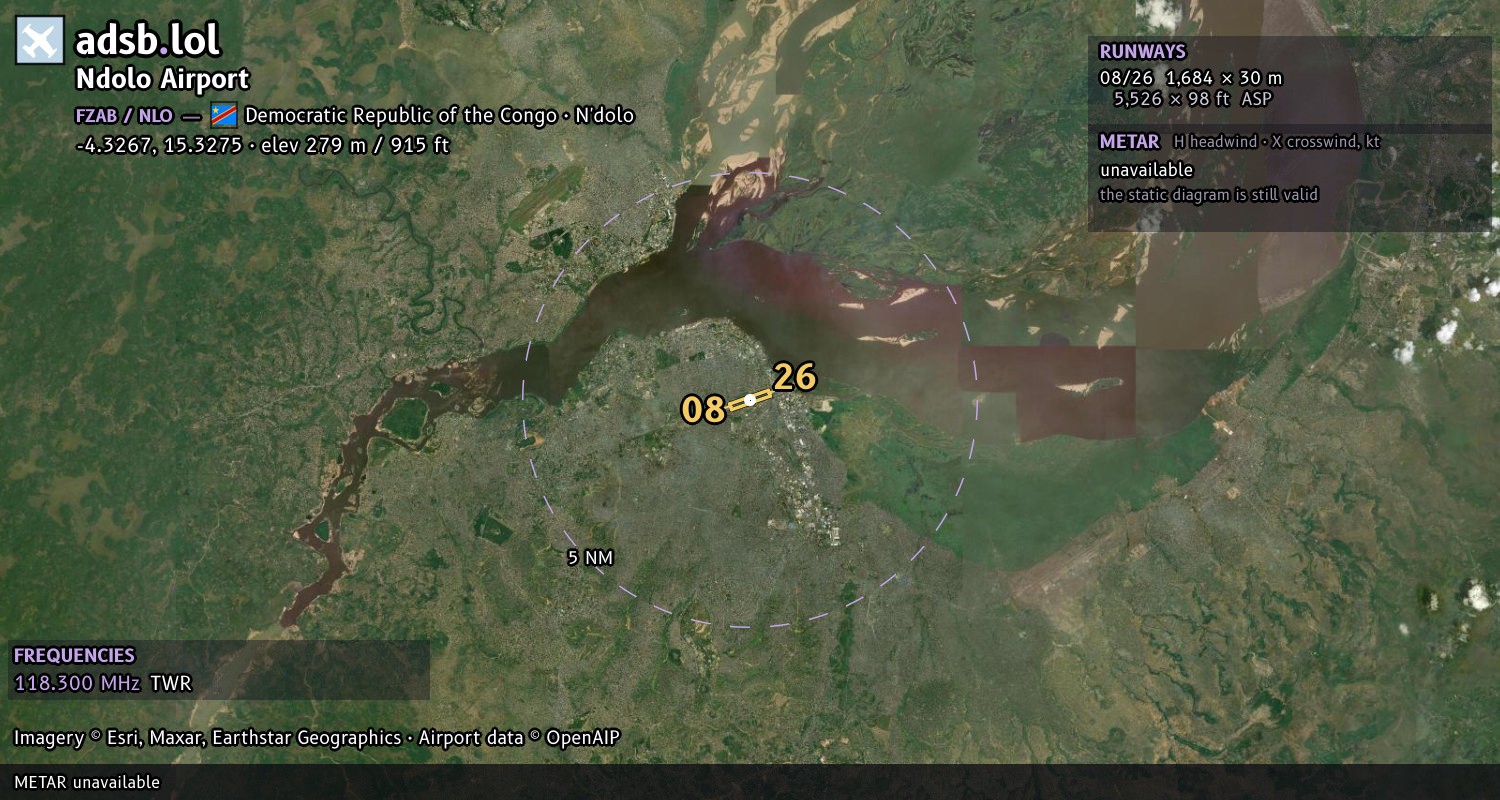
Task: Click the airport center marker on the runway
Action: tap(750, 400)
